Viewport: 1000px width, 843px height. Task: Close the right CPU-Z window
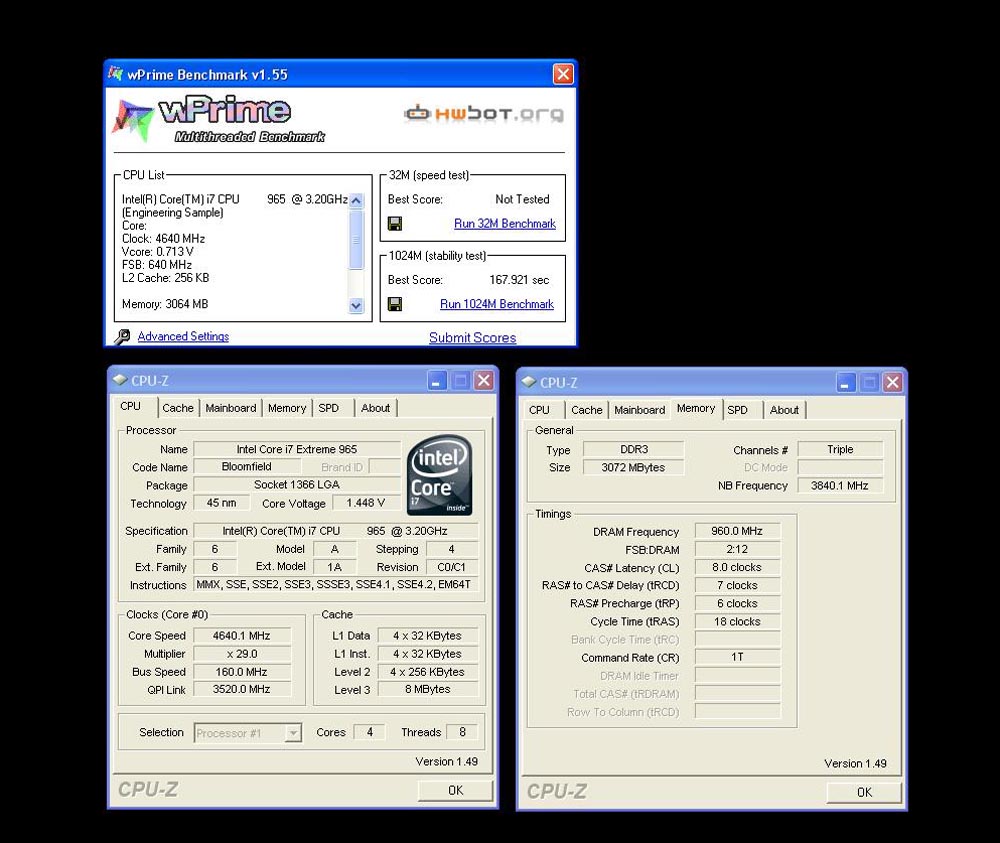pos(893,383)
